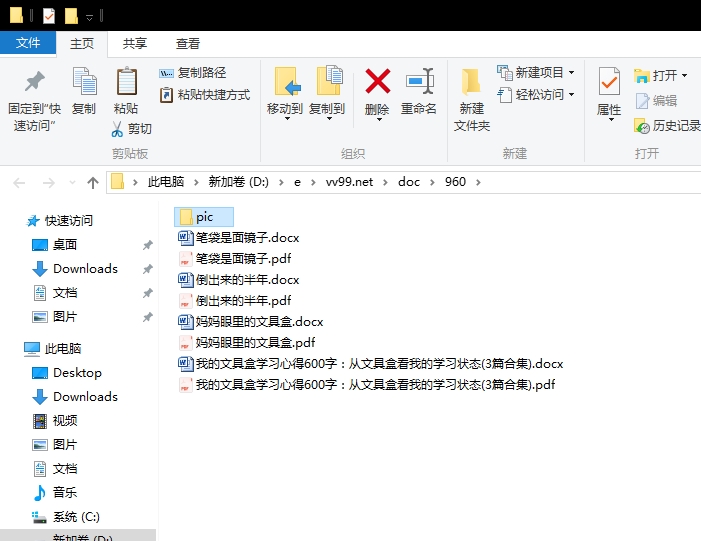The image size is (701, 541).
Task: Open the Easy access (轻松访问) dropdown
Action: (536, 95)
